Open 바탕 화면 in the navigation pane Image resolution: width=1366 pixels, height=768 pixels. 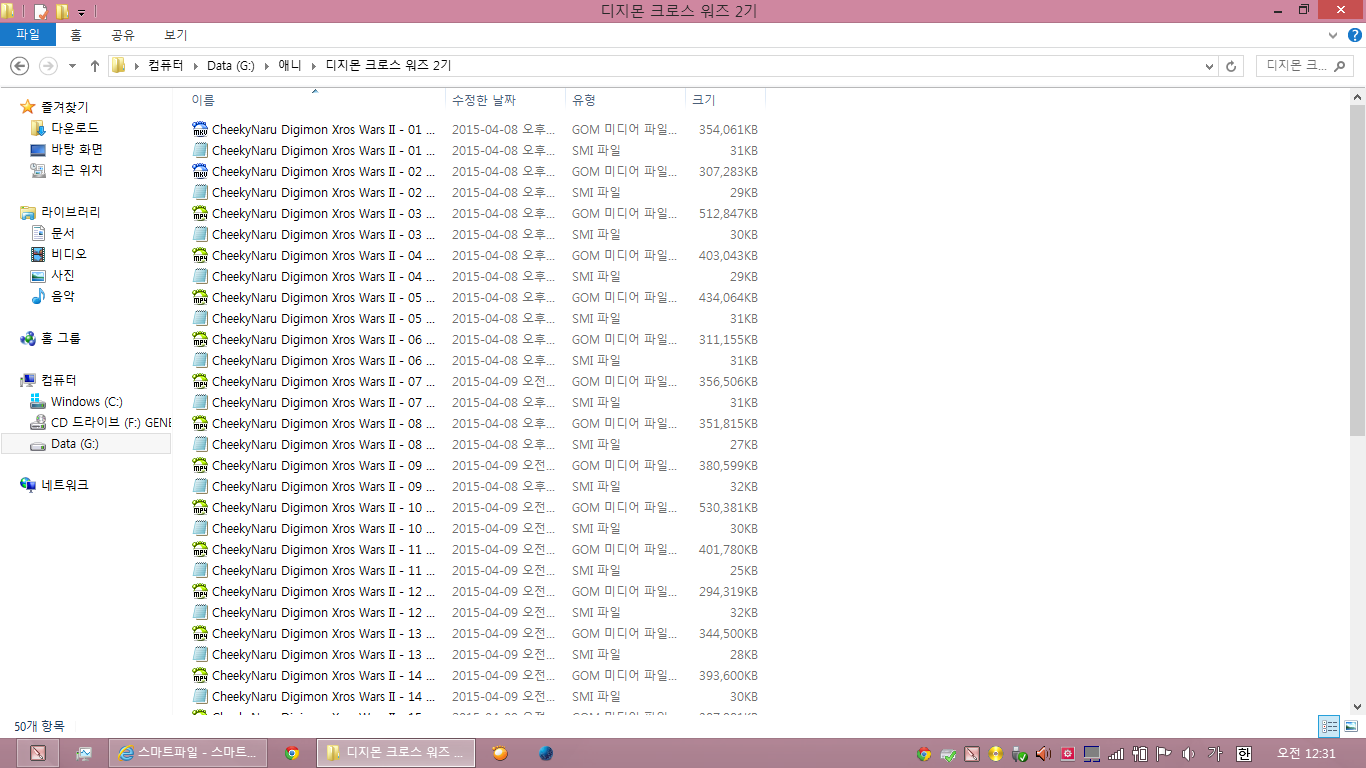click(77, 149)
